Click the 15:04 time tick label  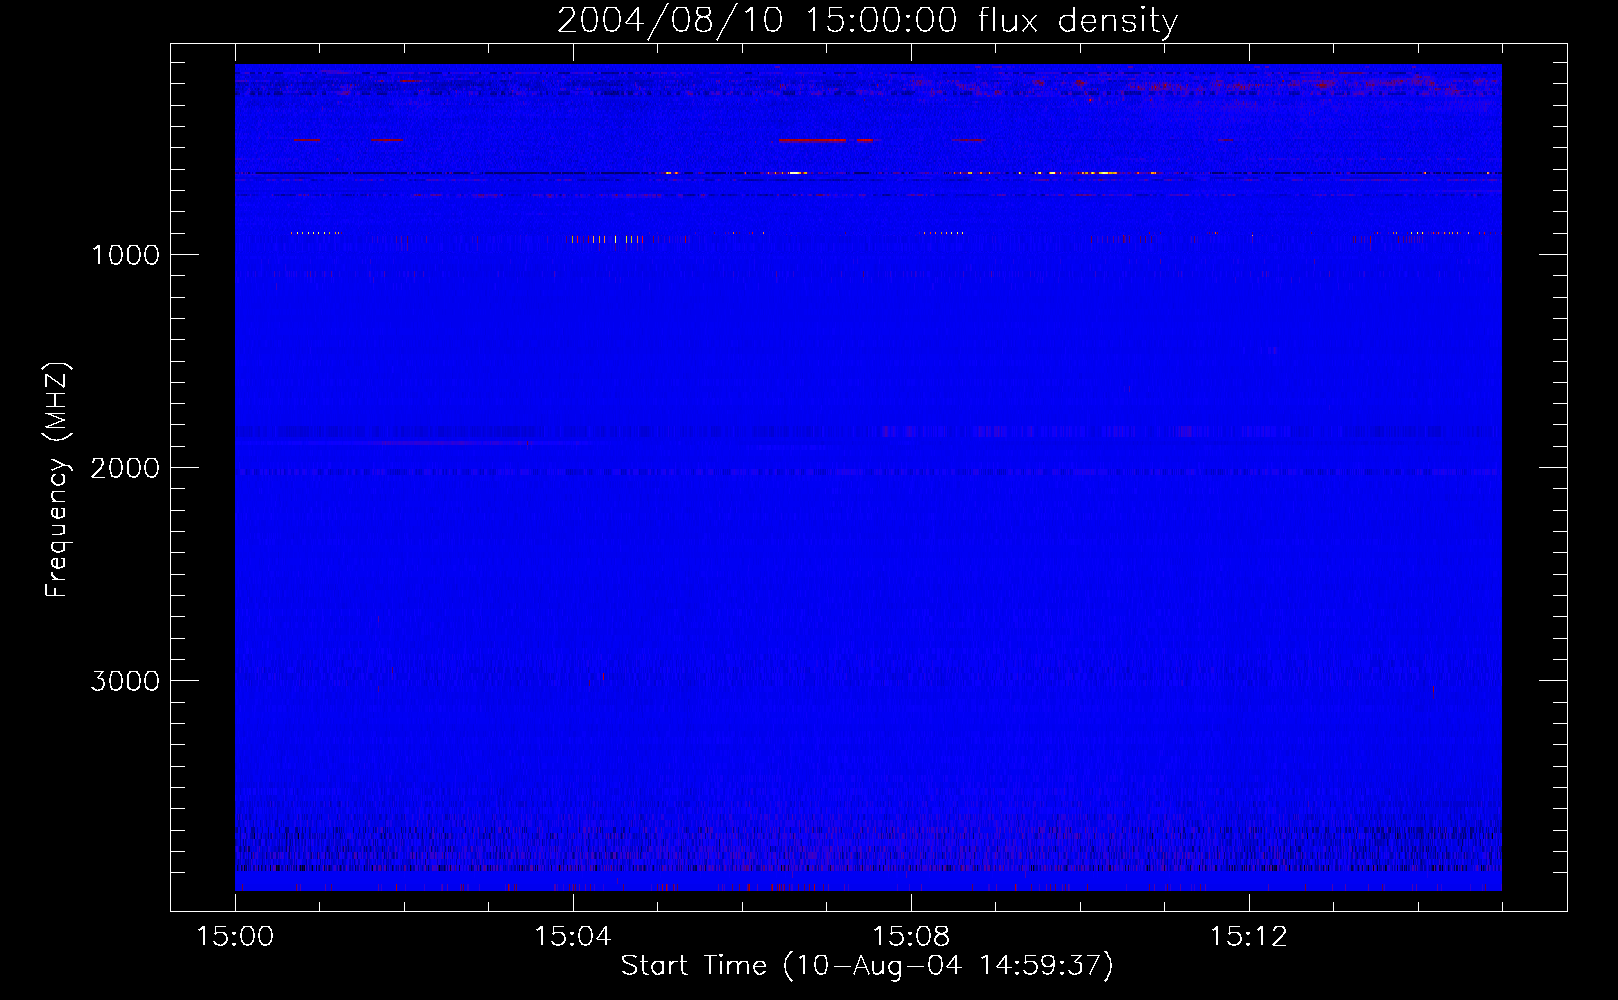pos(572,936)
